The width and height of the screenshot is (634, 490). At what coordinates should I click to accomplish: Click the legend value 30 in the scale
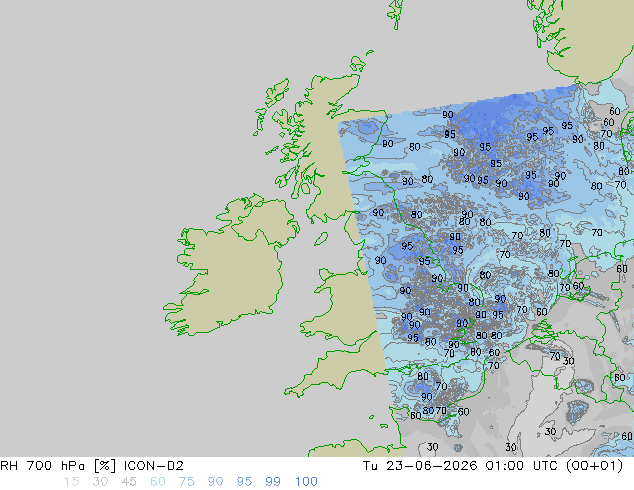tap(100, 482)
